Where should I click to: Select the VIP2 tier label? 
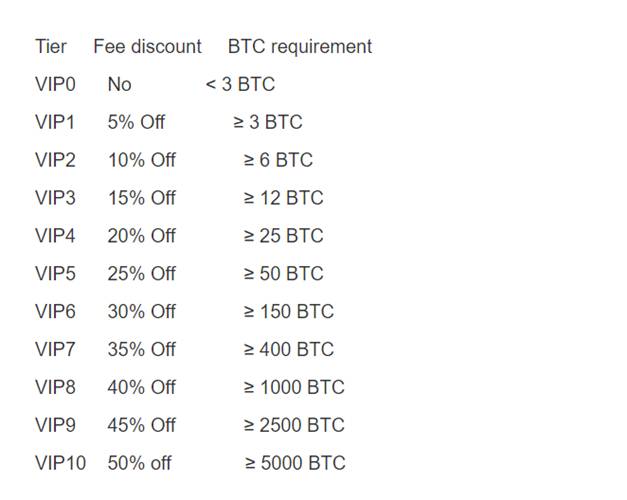coord(55,160)
